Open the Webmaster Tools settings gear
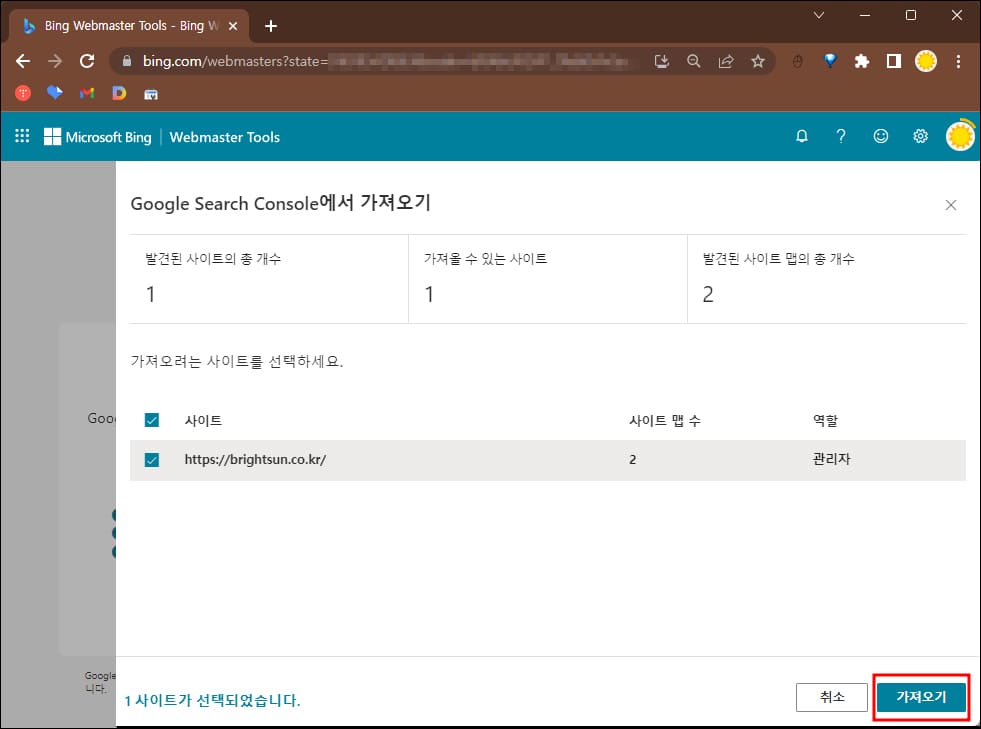 pos(920,136)
